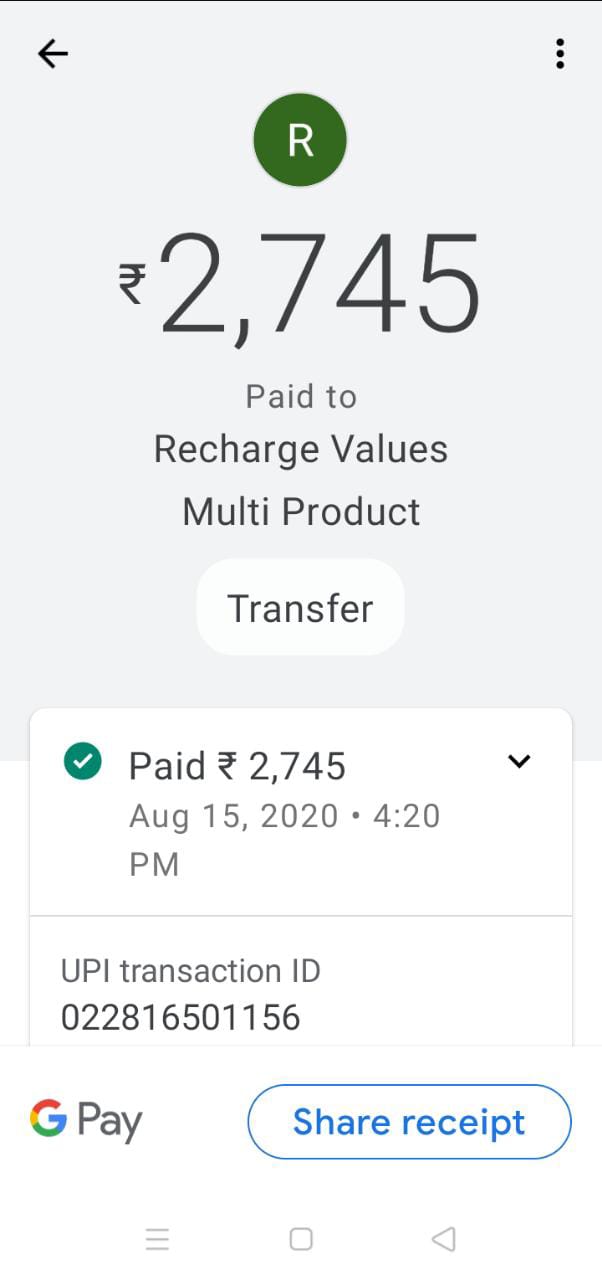The height and width of the screenshot is (1280, 602).
Task: Tap the large ₹2,745 amount
Action: (320, 284)
